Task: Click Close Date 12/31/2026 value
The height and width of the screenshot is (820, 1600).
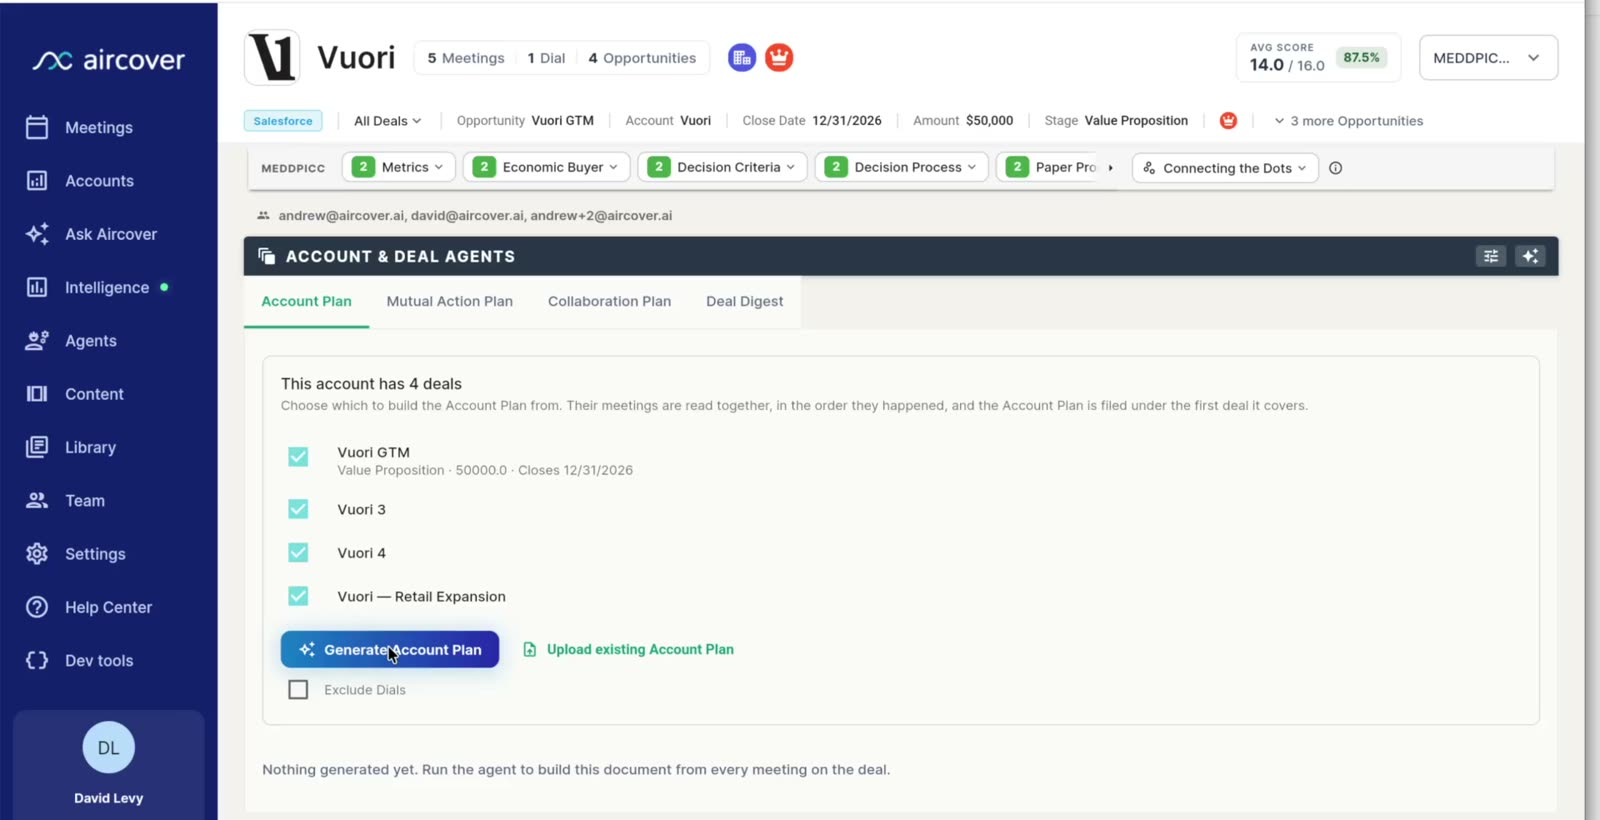Action: (847, 121)
